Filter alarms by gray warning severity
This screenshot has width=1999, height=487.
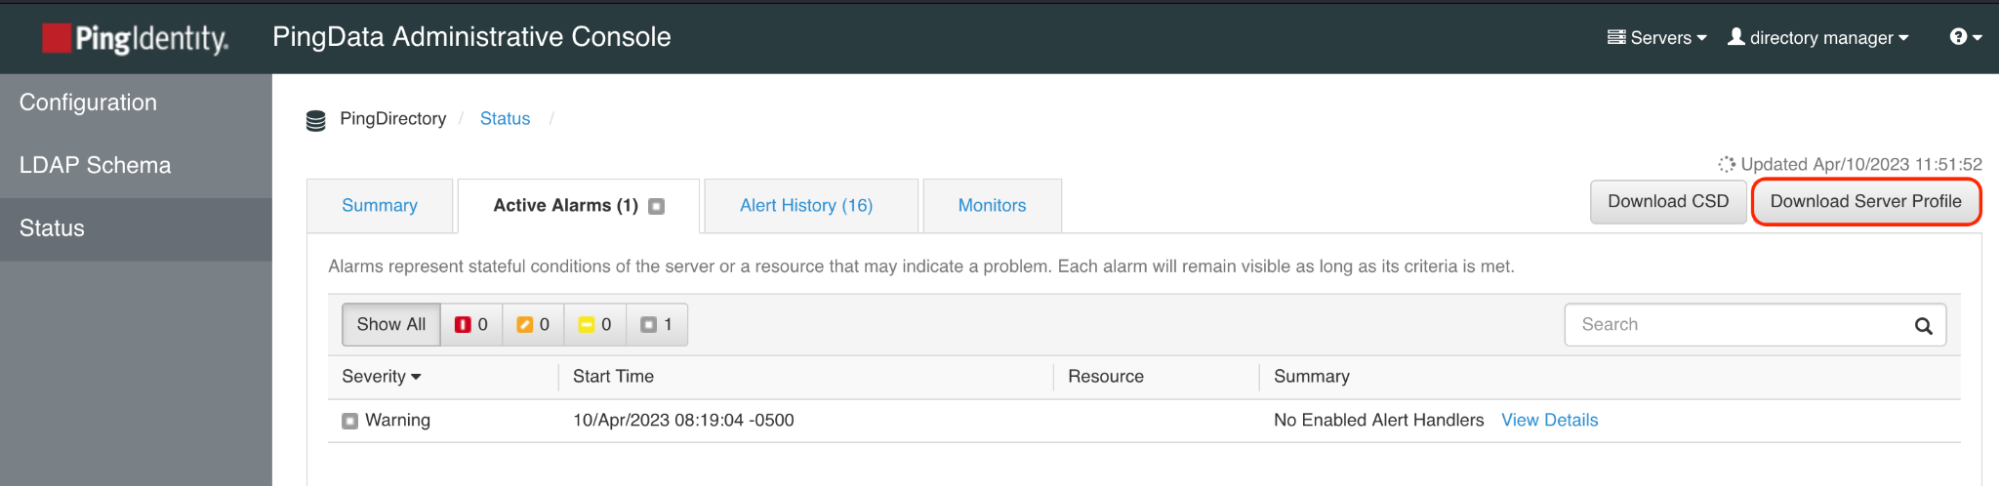coord(657,325)
